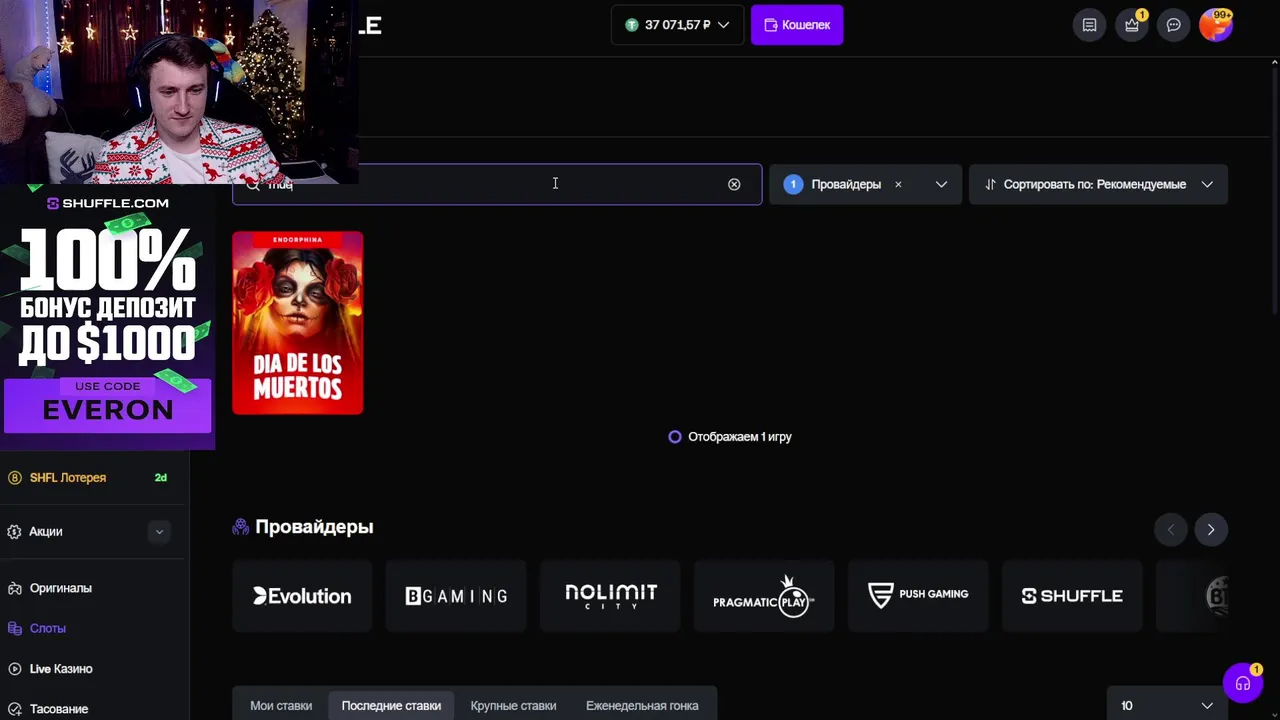Select the Push Gaming provider card
This screenshot has height=720, width=1280.
(918, 596)
